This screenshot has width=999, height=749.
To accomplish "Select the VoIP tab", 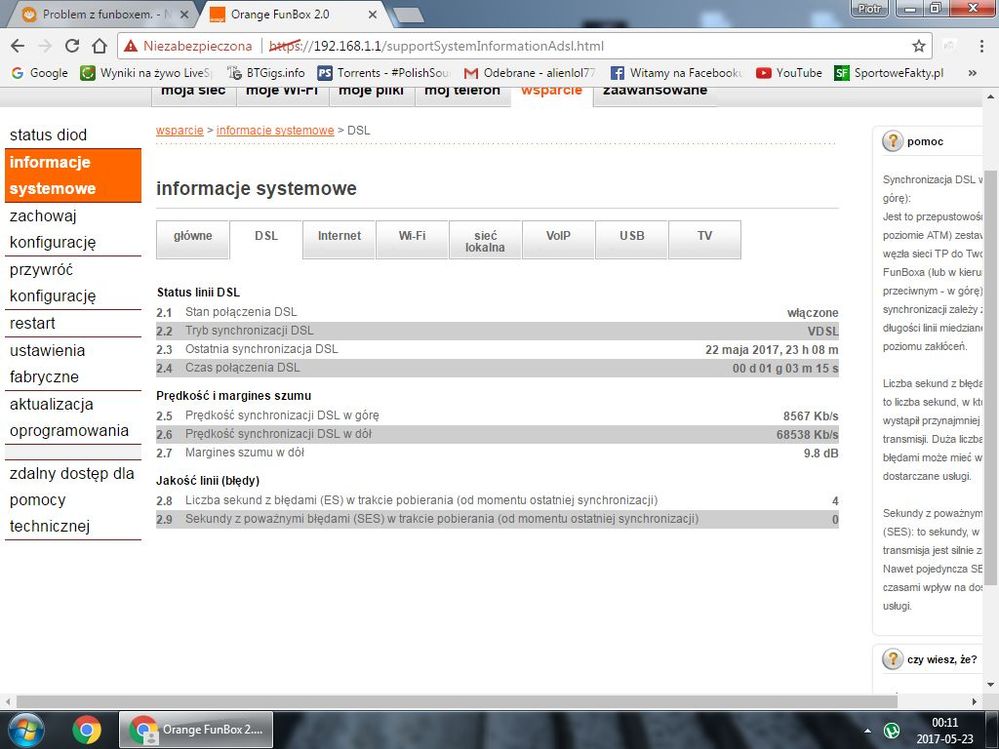I will click(x=558, y=236).
